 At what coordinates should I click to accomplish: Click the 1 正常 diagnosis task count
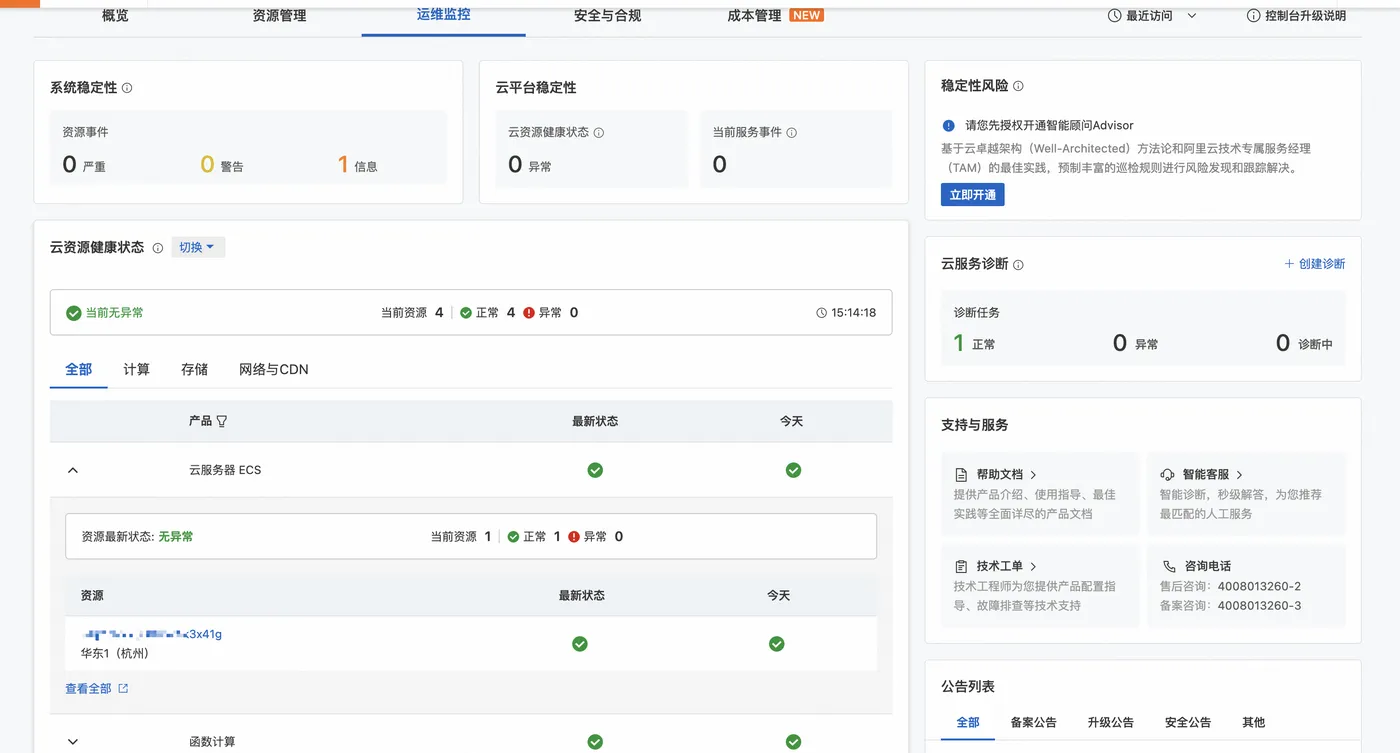[x=974, y=343]
